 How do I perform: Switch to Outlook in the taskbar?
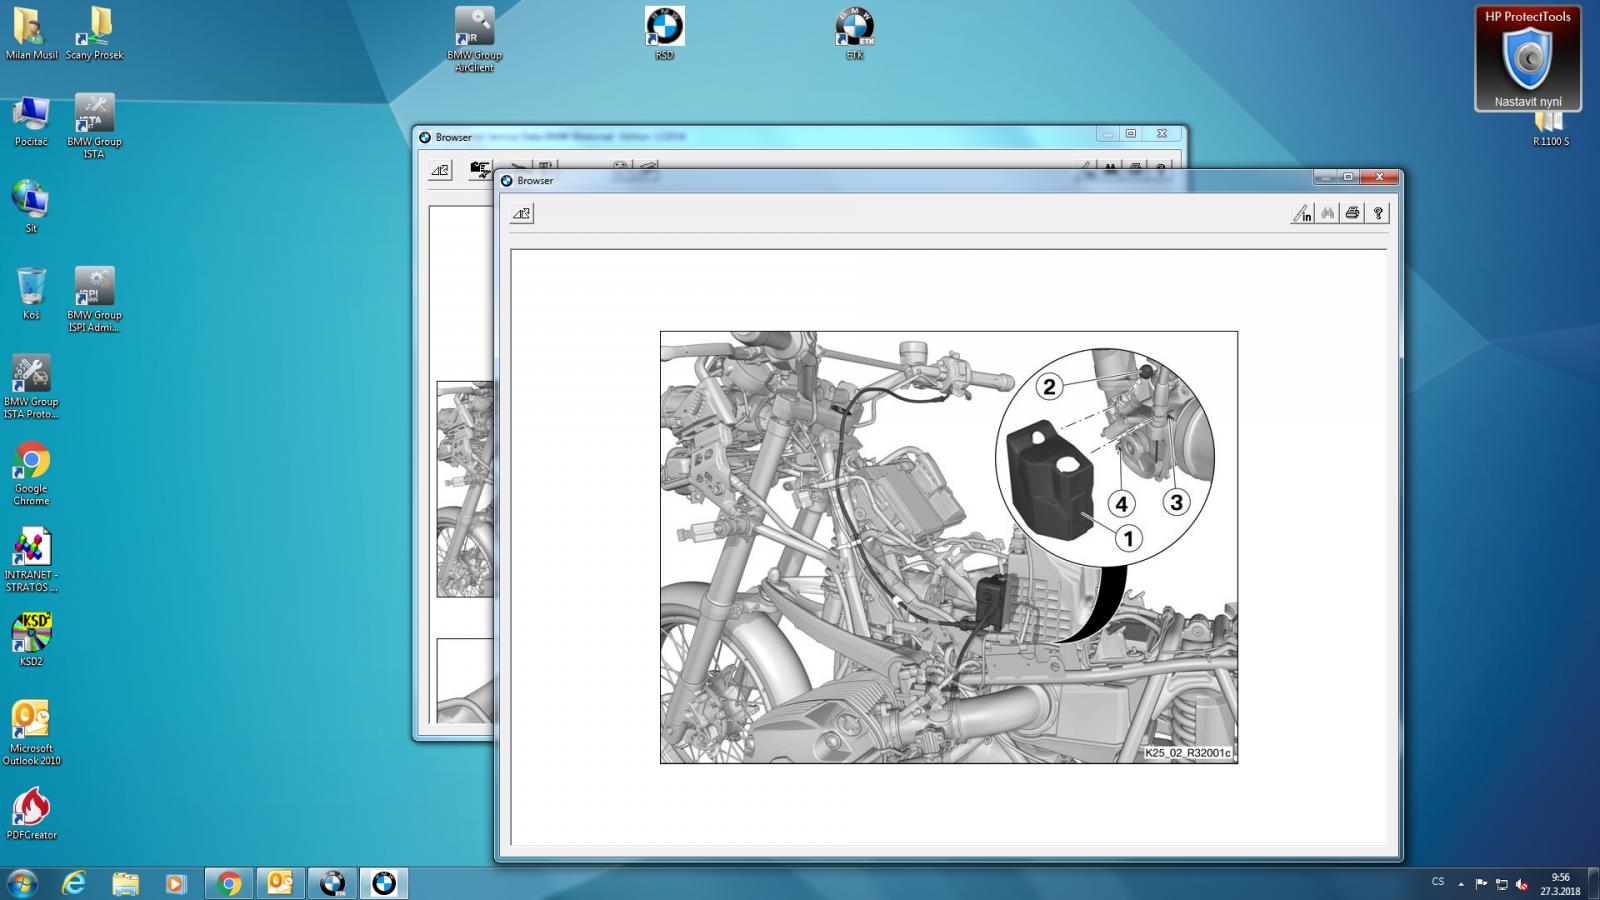(280, 883)
